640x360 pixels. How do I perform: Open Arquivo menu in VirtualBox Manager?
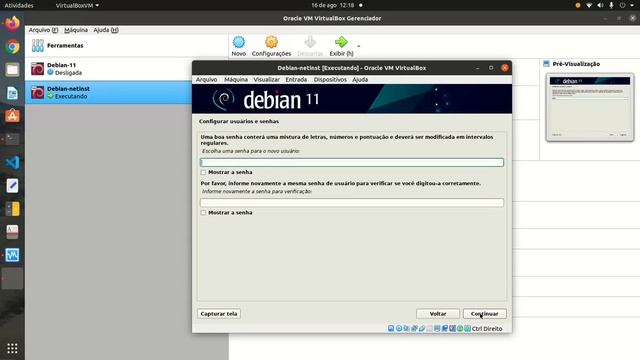point(43,30)
